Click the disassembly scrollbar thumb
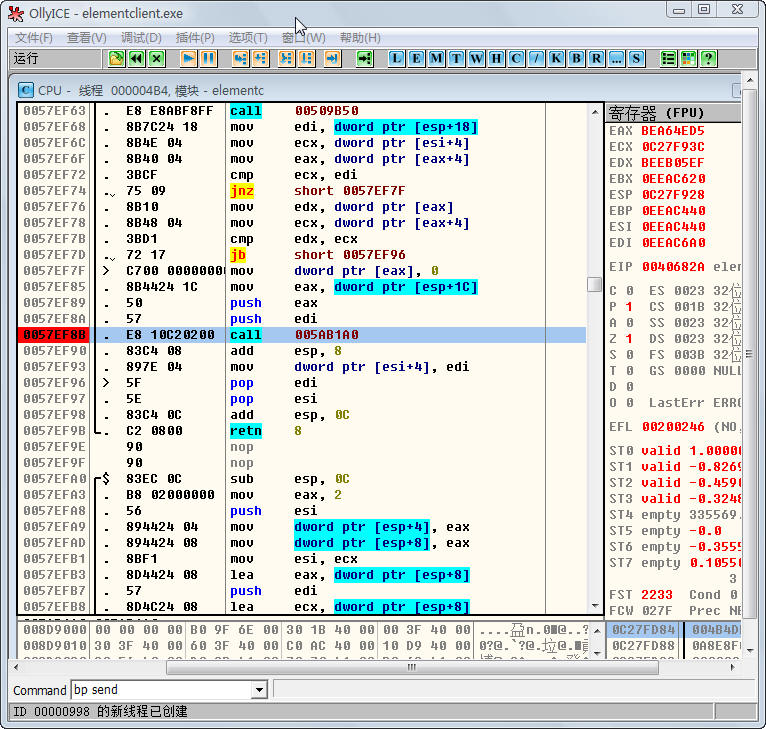Screen dimensions: 766x729 [x=595, y=284]
